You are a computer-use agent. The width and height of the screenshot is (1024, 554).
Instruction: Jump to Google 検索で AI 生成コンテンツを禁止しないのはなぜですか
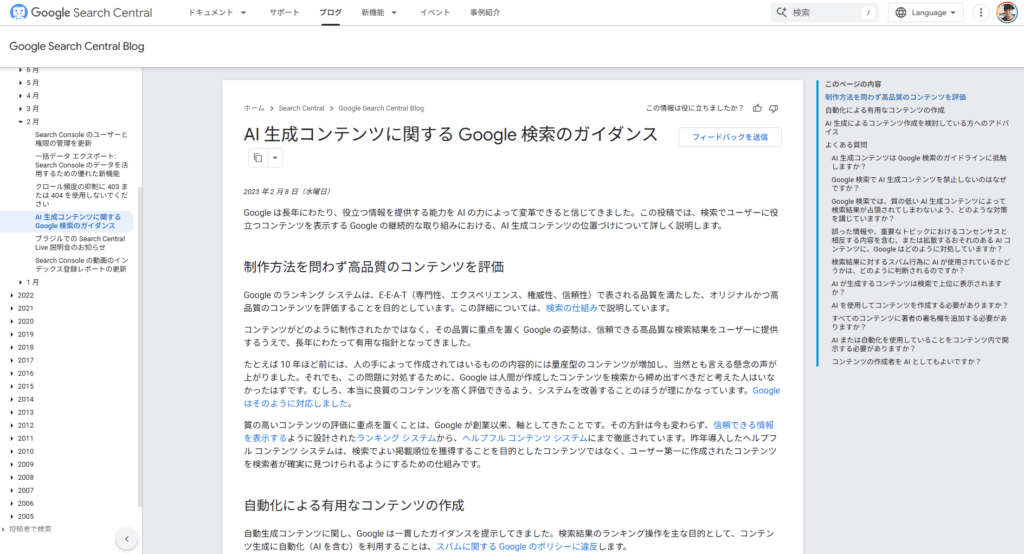tap(919, 184)
